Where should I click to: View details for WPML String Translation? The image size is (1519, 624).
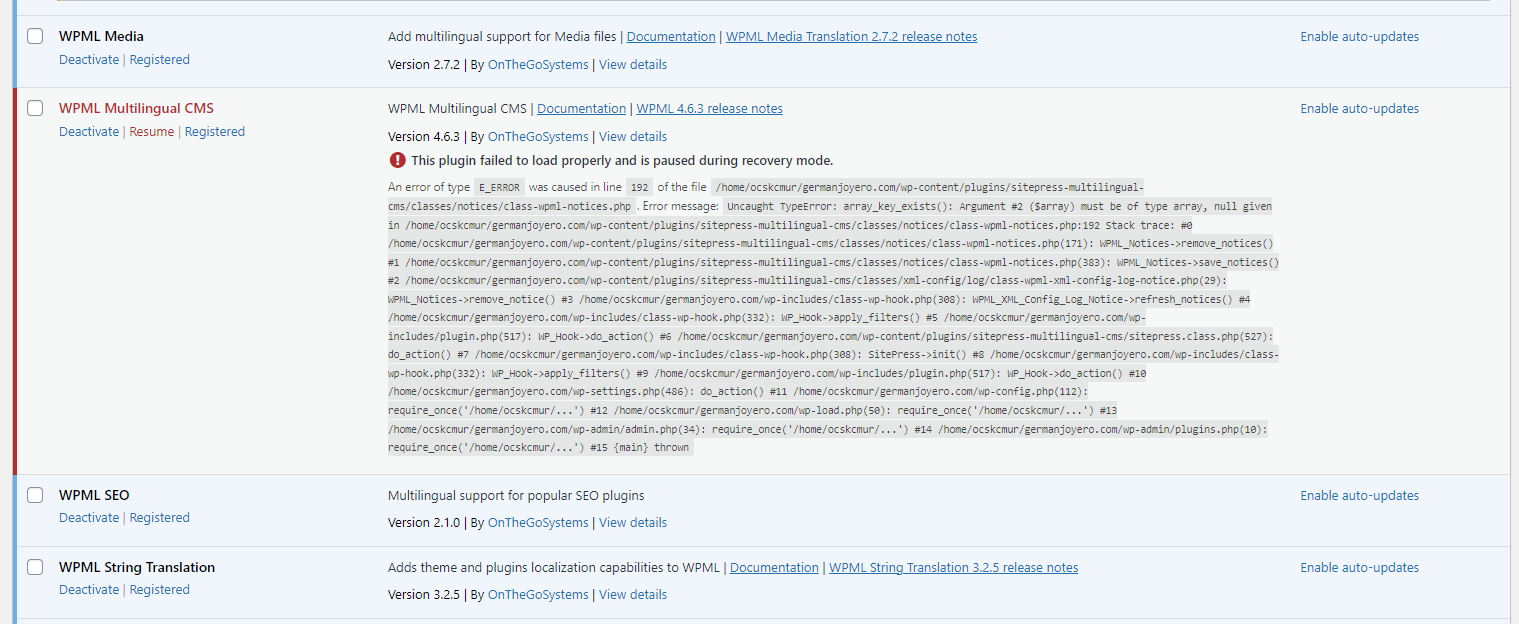(x=633, y=595)
